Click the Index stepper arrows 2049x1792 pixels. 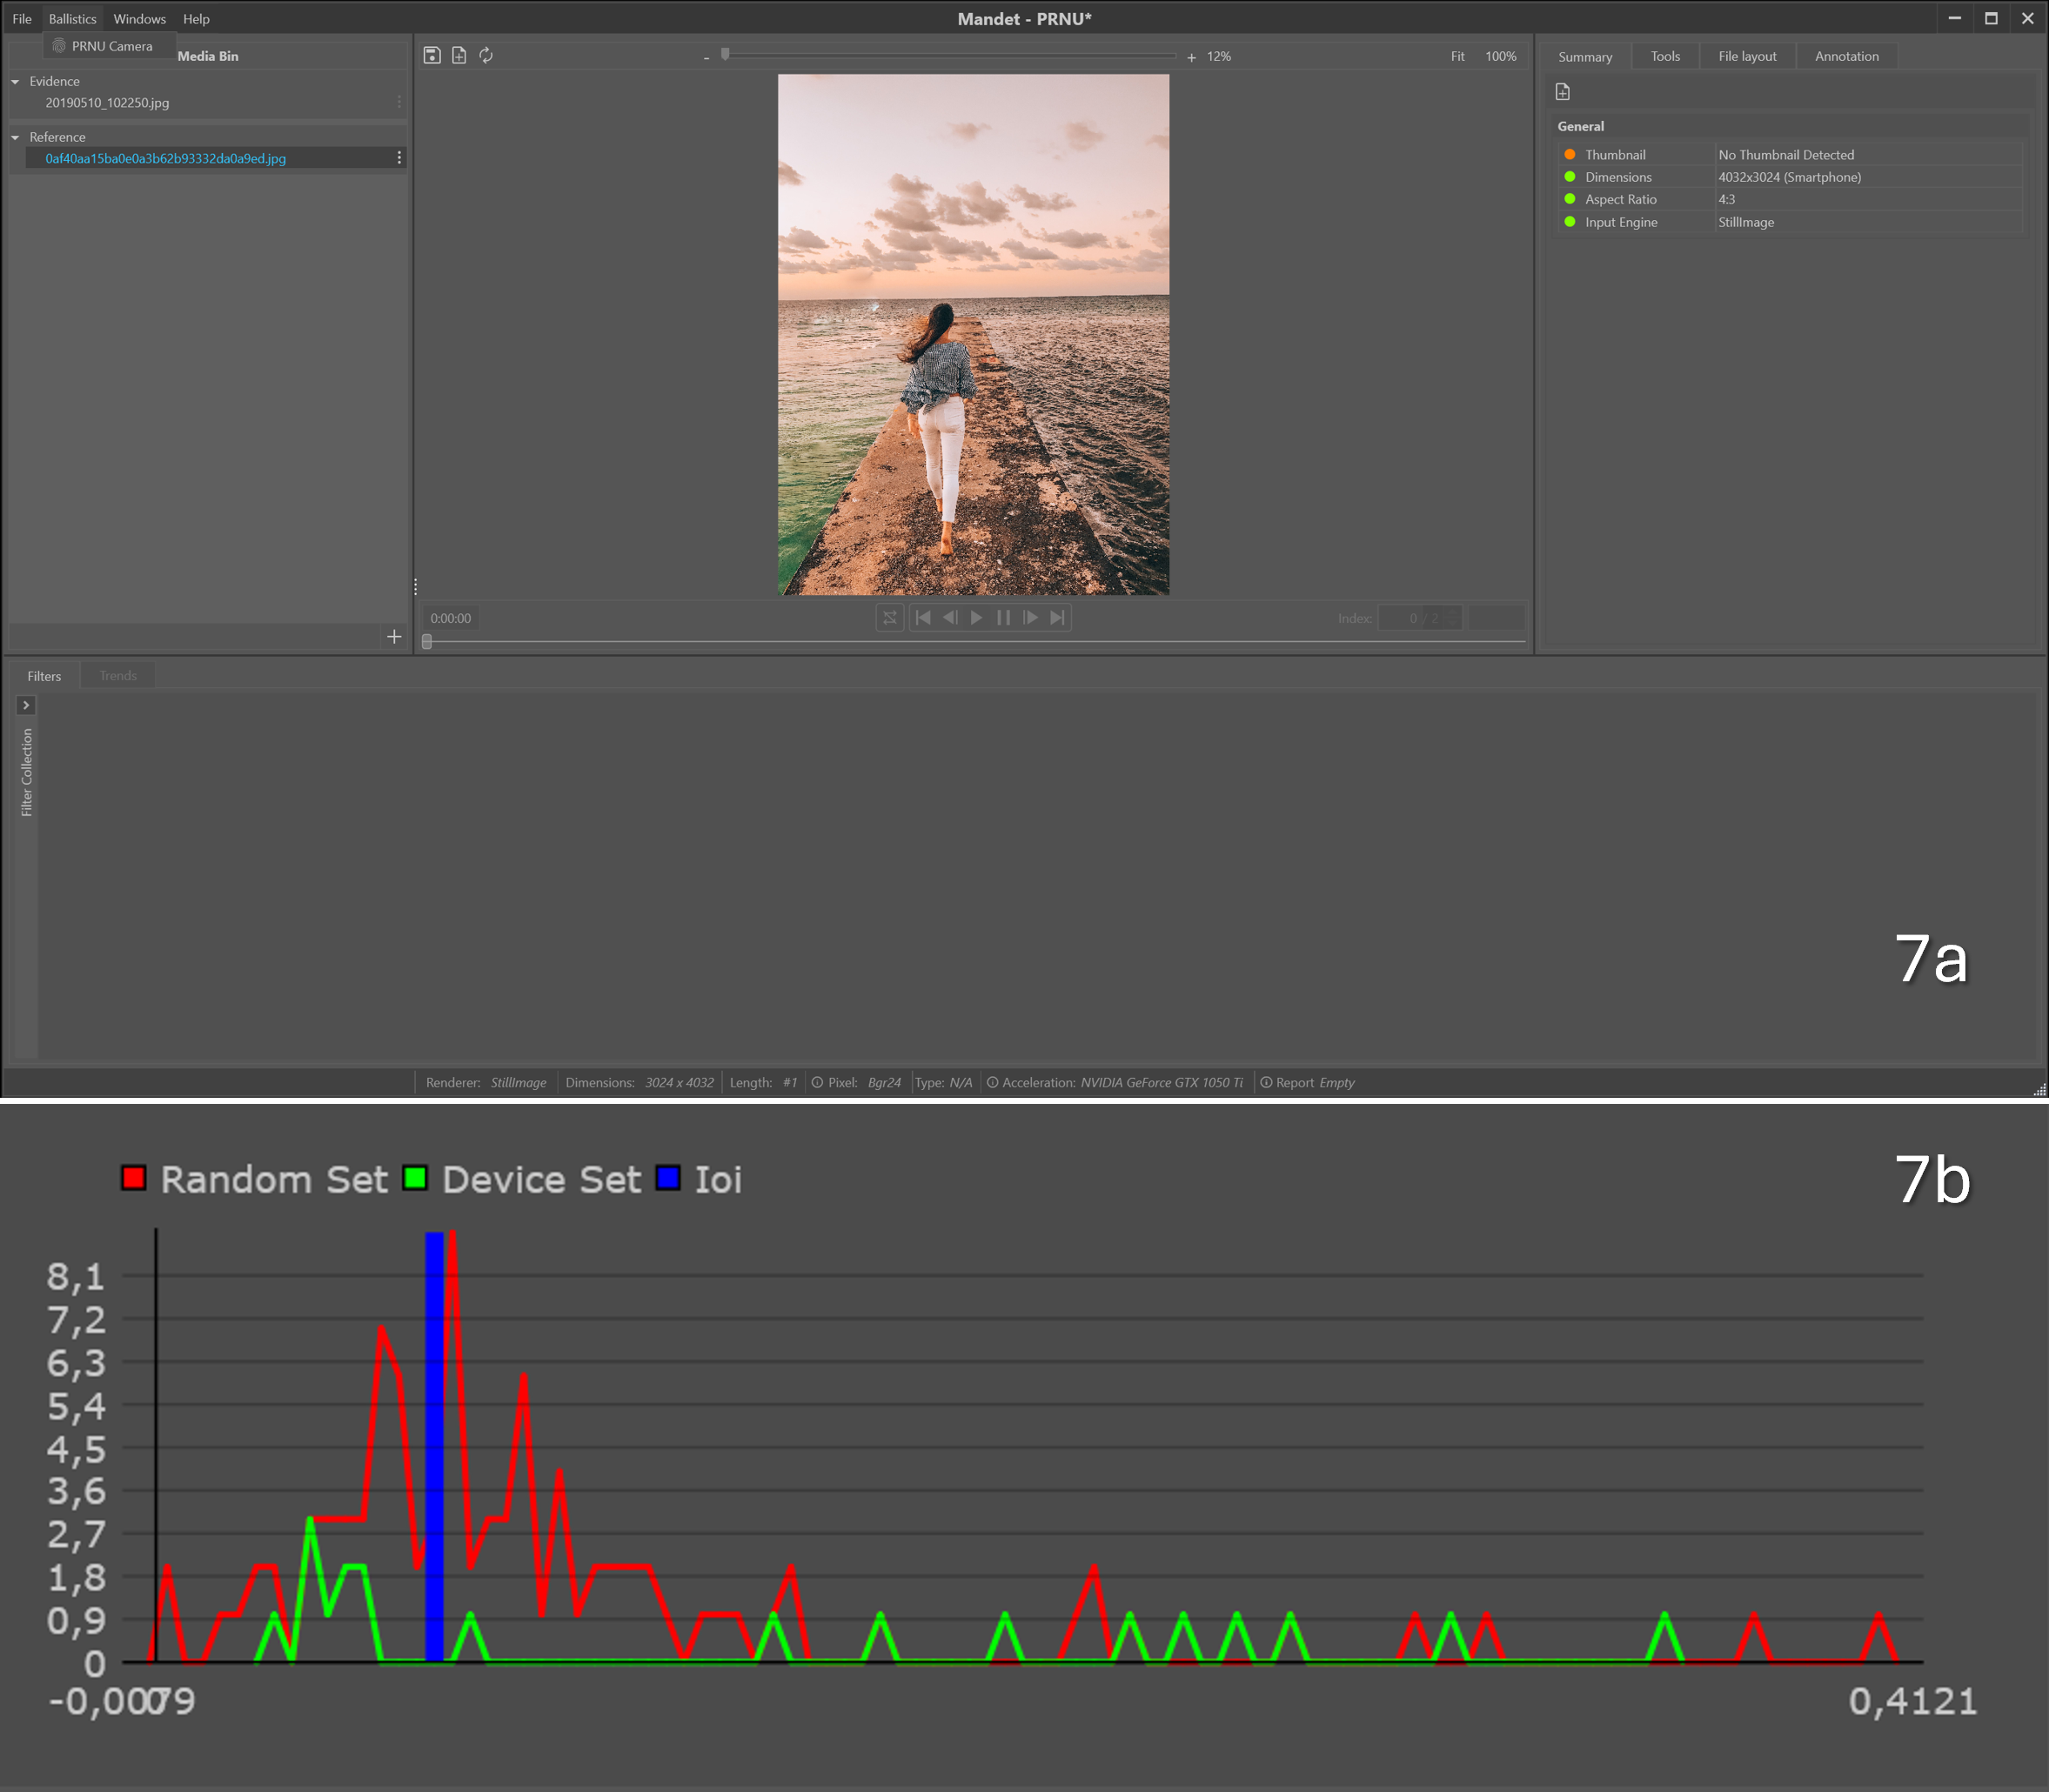point(1453,618)
